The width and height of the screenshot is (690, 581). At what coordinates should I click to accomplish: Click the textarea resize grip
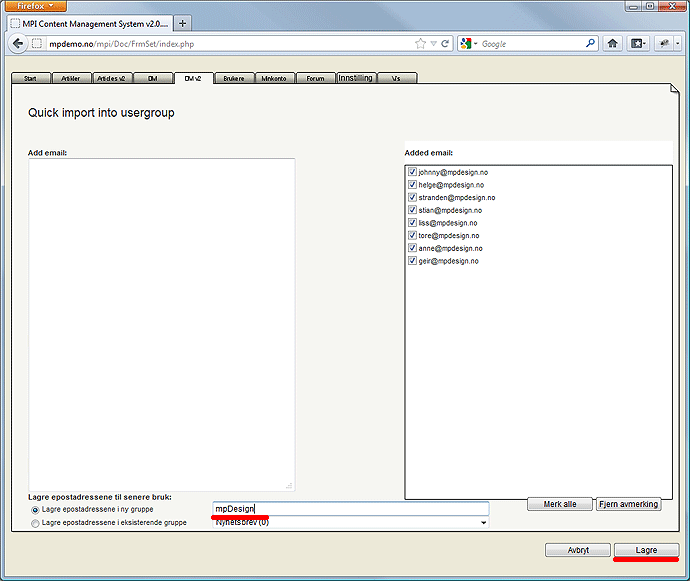[x=289, y=485]
